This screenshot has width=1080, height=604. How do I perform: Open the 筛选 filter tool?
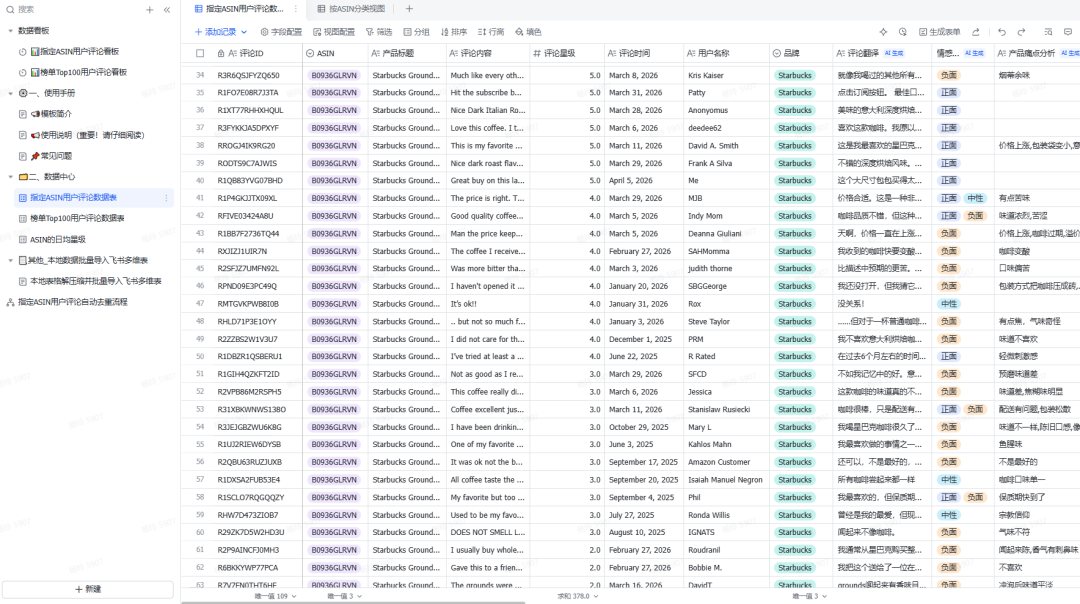tap(378, 32)
